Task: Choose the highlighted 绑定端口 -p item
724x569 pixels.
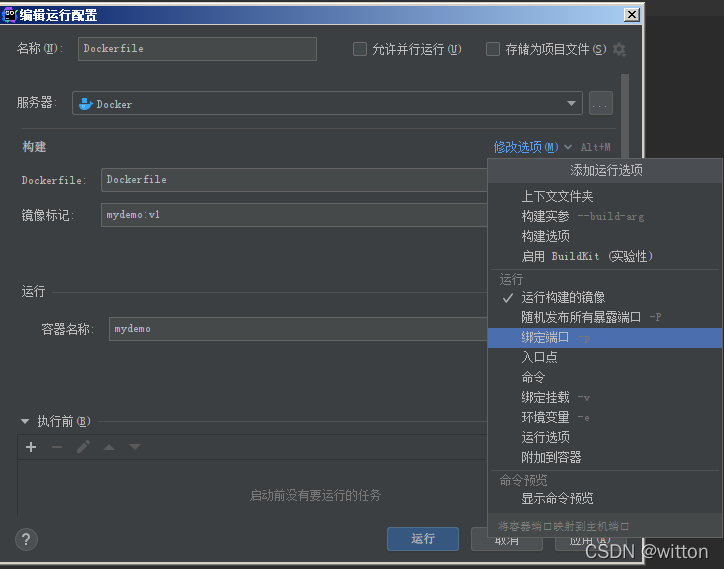Action: tap(605, 338)
